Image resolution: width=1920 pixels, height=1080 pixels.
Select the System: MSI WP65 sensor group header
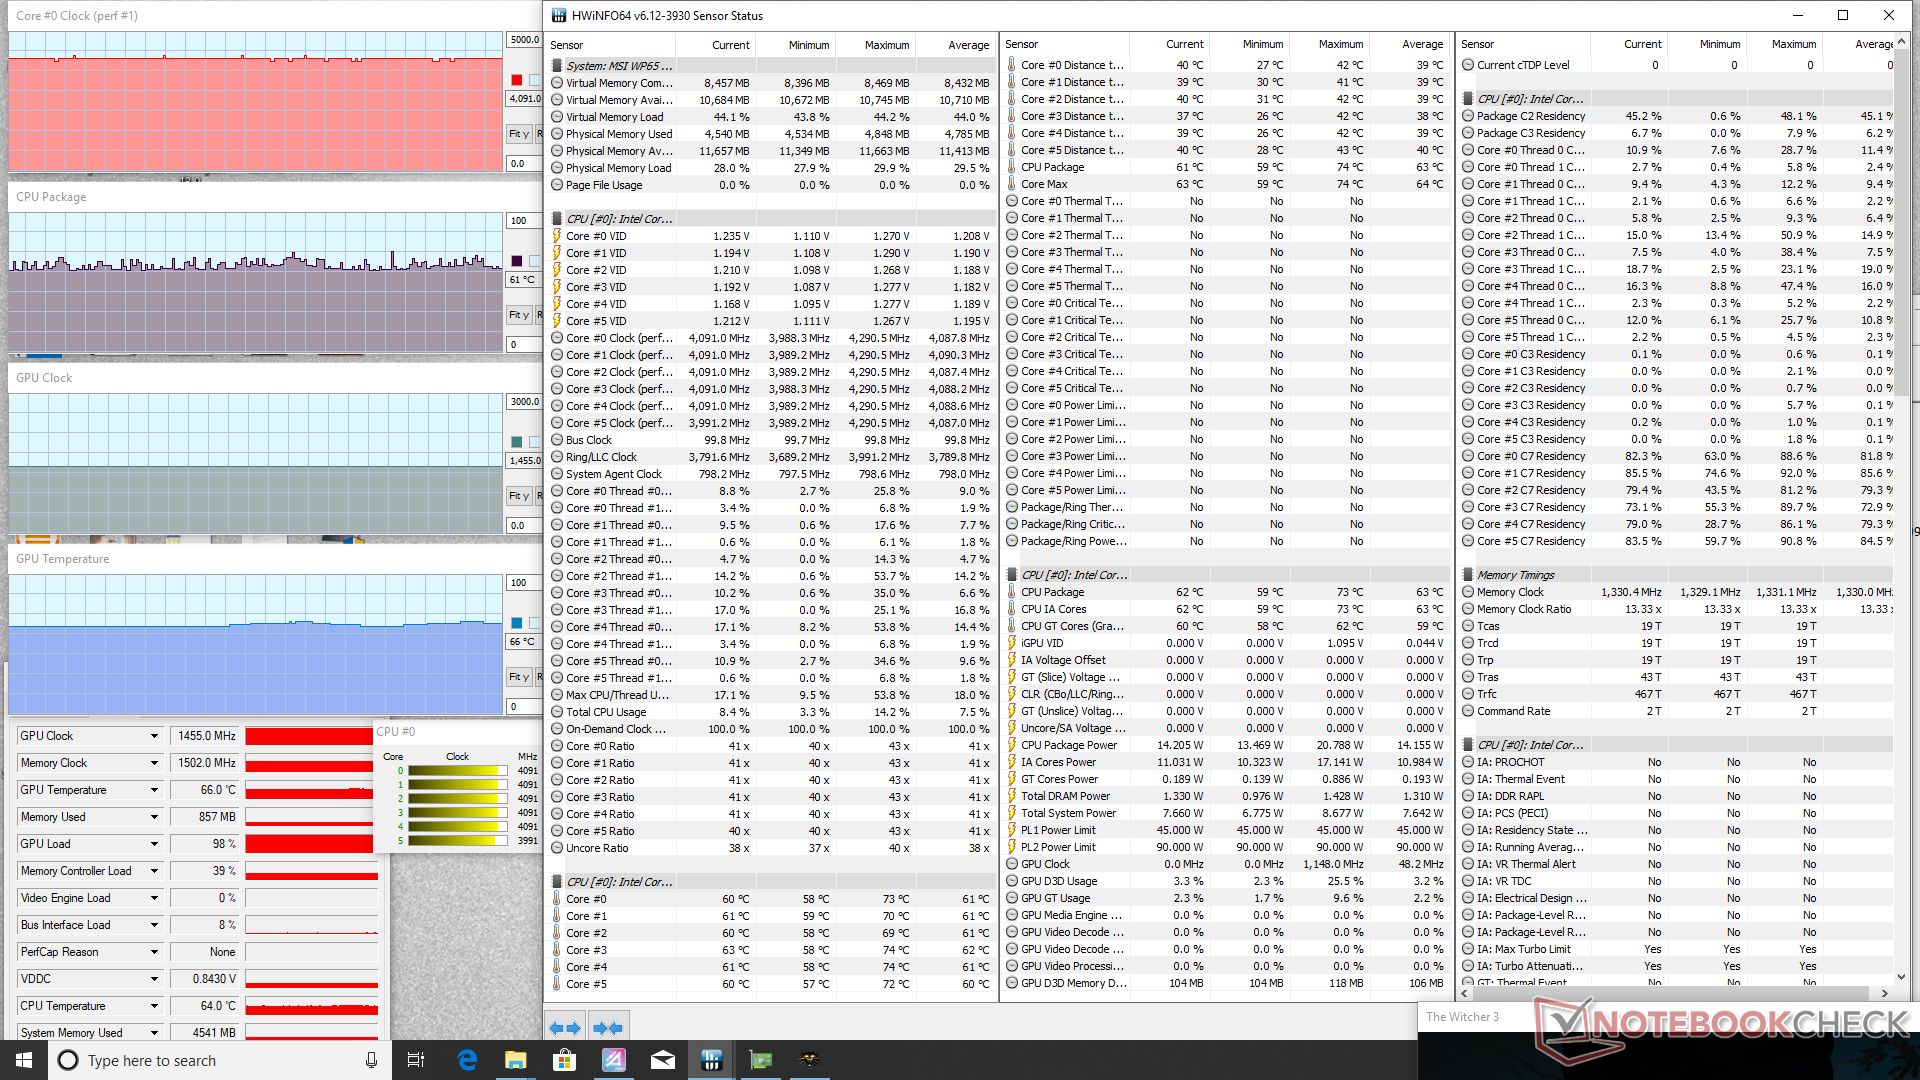click(x=619, y=66)
